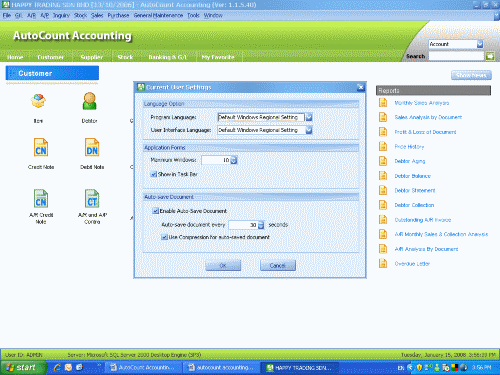Viewport: 500px width, 375px height.
Task: Click Cancel in Current User Settings
Action: click(x=278, y=266)
